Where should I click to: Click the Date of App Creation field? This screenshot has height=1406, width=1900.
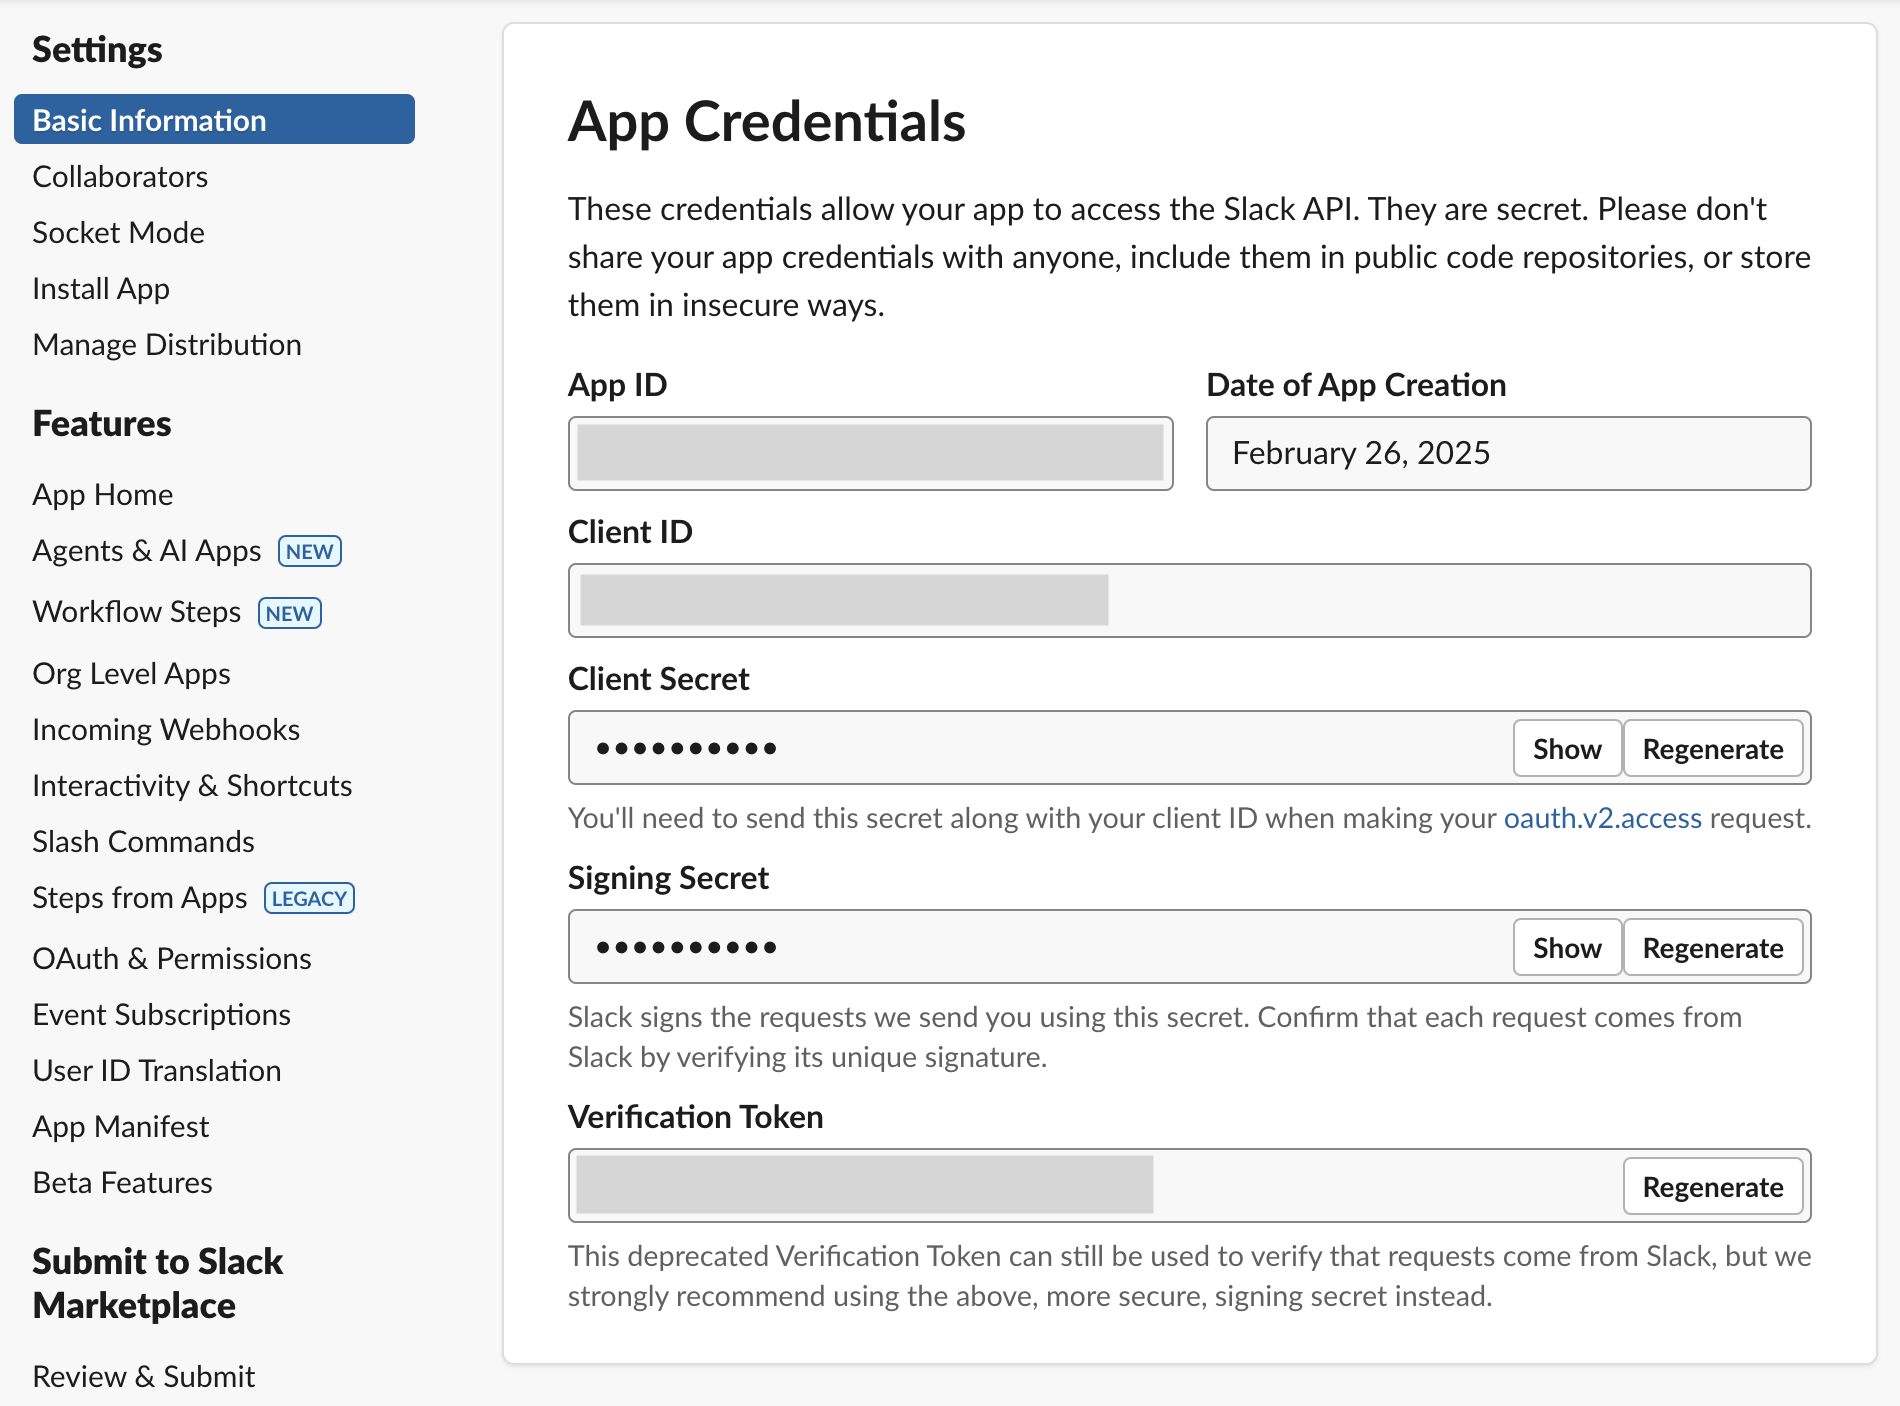pyautogui.click(x=1509, y=454)
